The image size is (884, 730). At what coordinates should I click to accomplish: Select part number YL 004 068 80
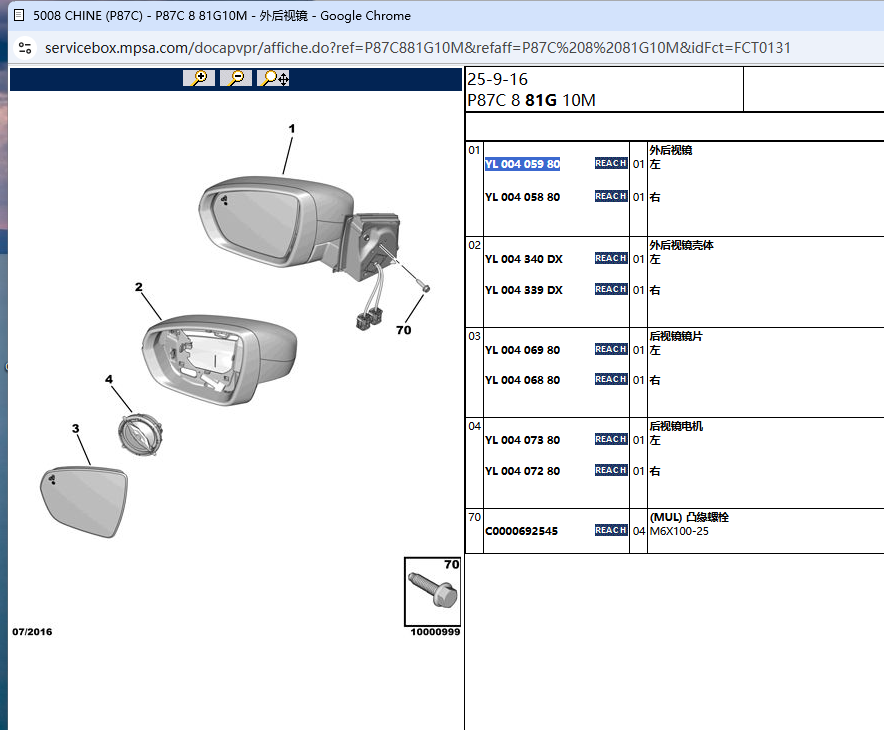pyautogui.click(x=522, y=380)
